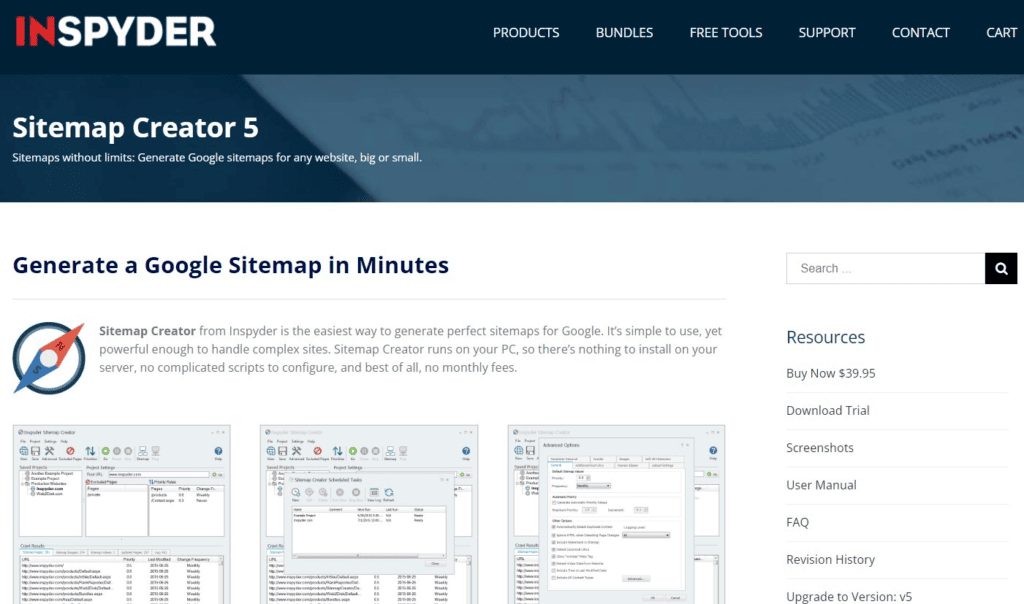Viewport: 1024px width, 604px height.
Task: Click the magnifier search button
Action: coord(1001,268)
